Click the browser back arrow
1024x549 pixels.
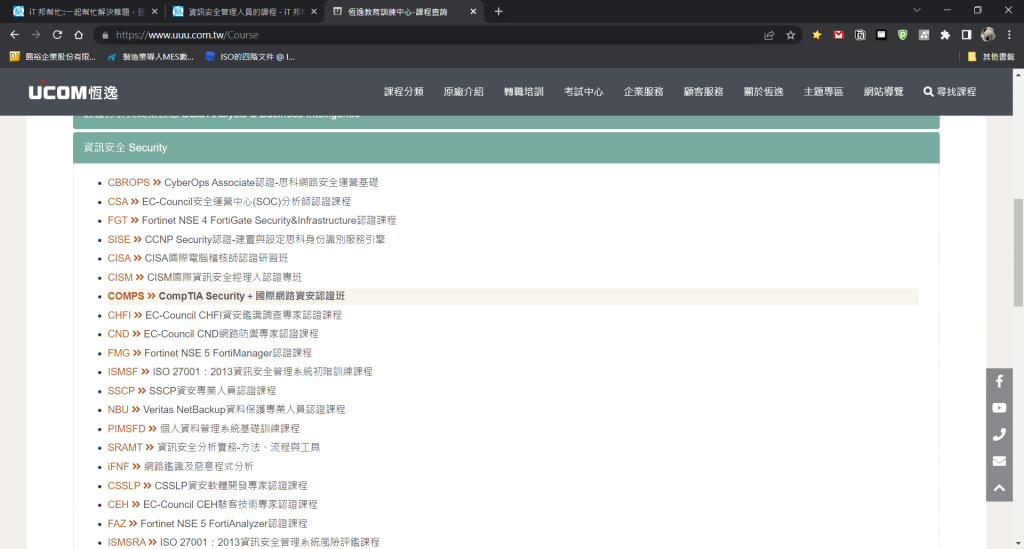click(x=14, y=35)
